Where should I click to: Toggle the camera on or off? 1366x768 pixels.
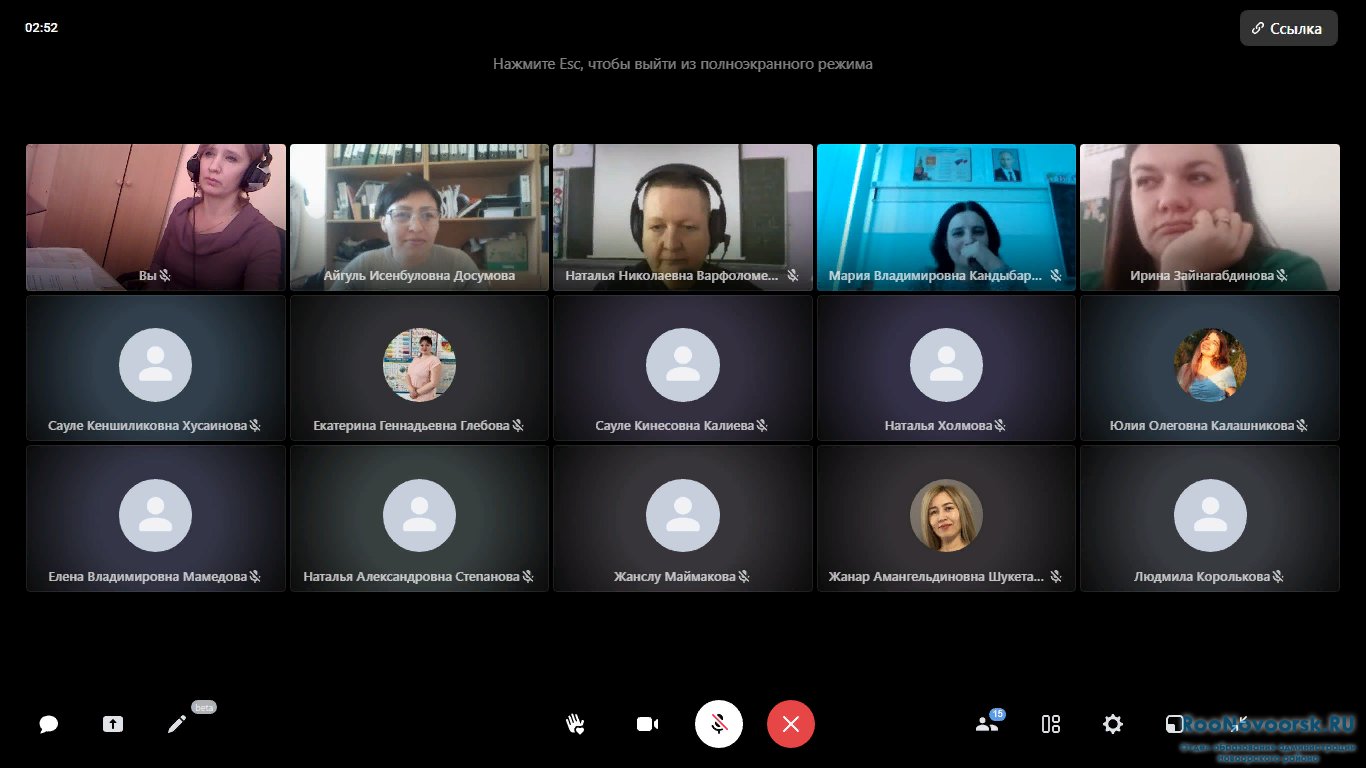coord(647,724)
